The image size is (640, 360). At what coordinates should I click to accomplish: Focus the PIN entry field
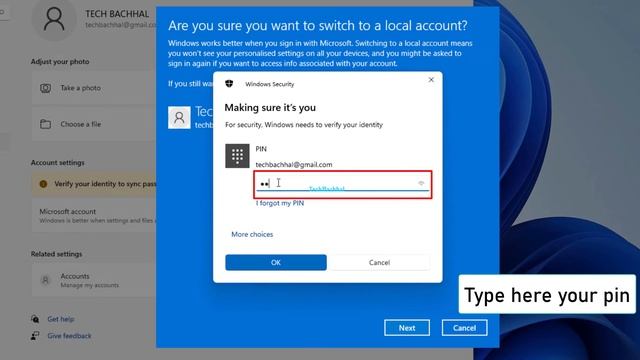click(x=342, y=184)
